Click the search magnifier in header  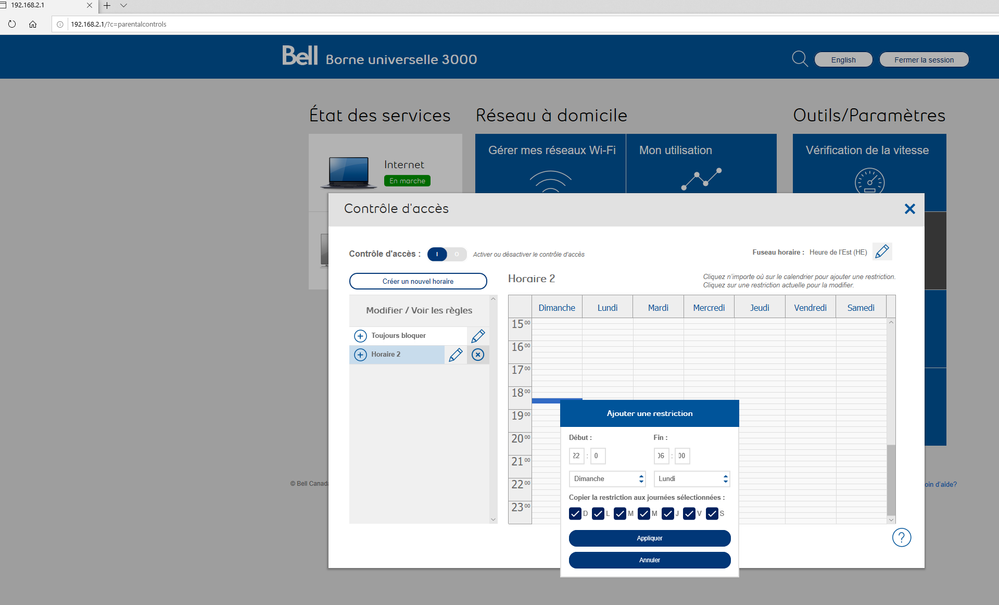tap(799, 59)
